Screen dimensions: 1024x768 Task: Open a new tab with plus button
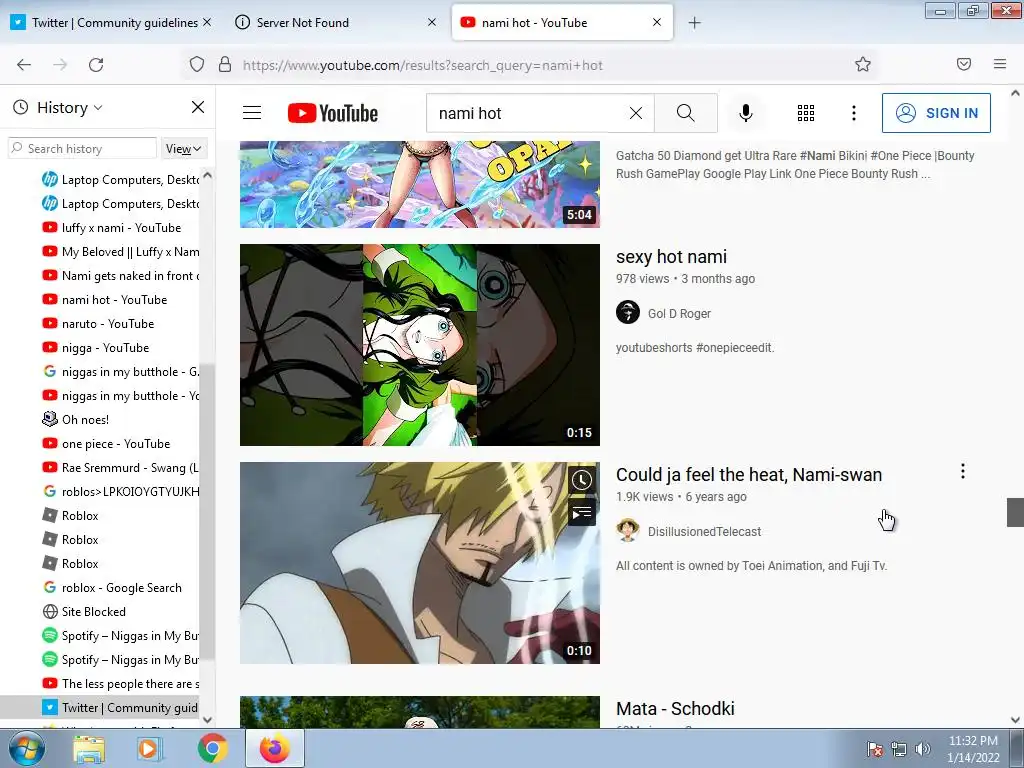694,23
